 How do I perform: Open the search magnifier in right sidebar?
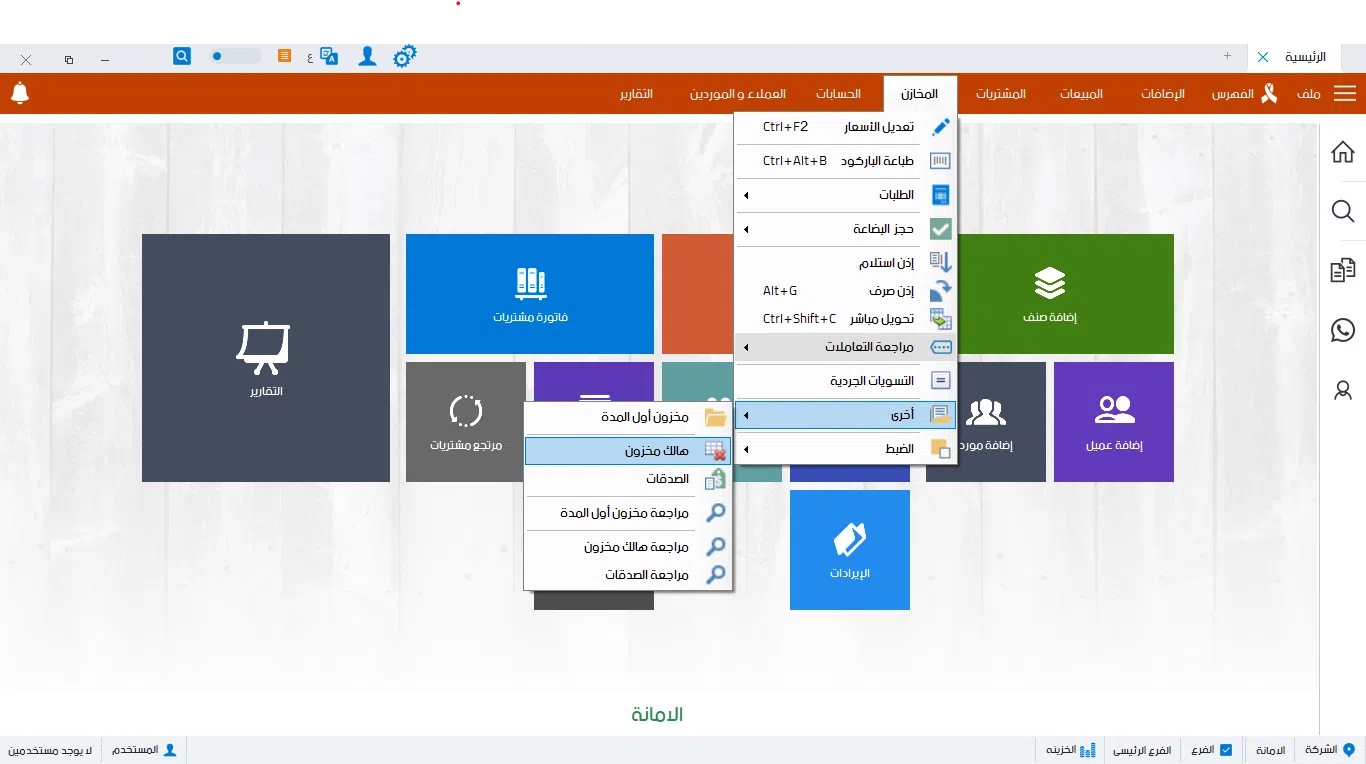pyautogui.click(x=1342, y=211)
